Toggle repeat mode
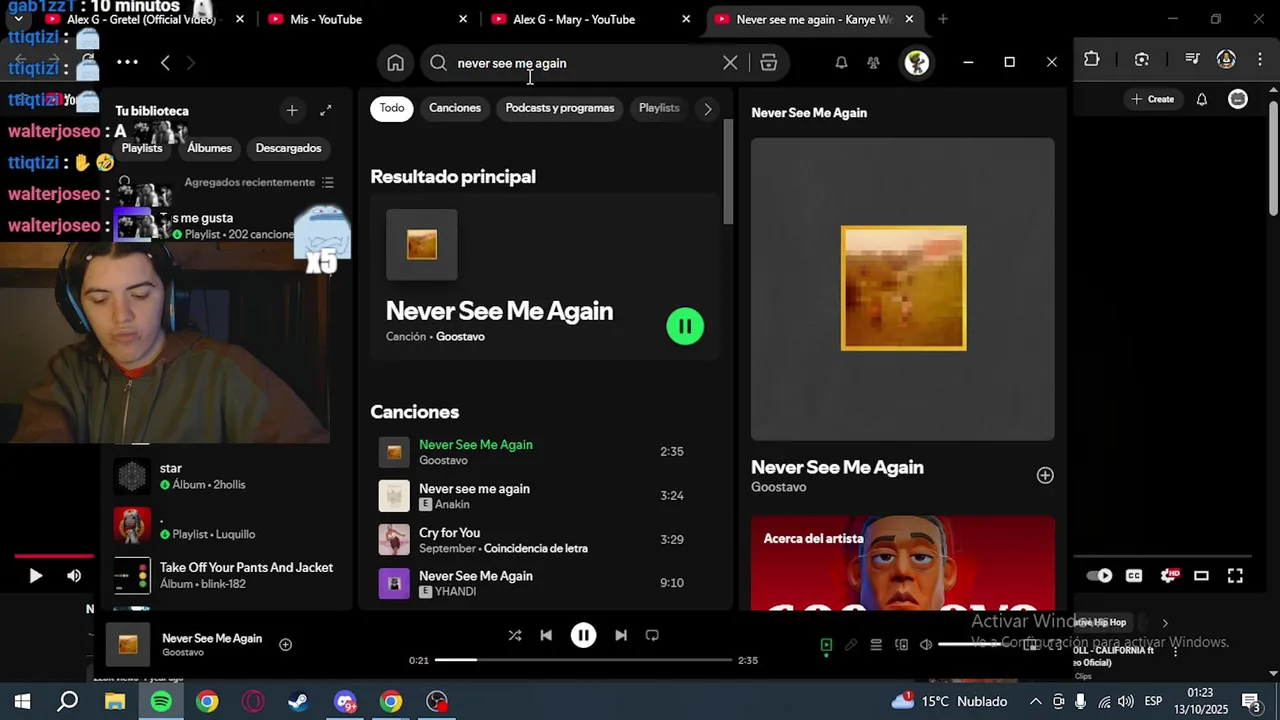The image size is (1280, 720). 652,635
